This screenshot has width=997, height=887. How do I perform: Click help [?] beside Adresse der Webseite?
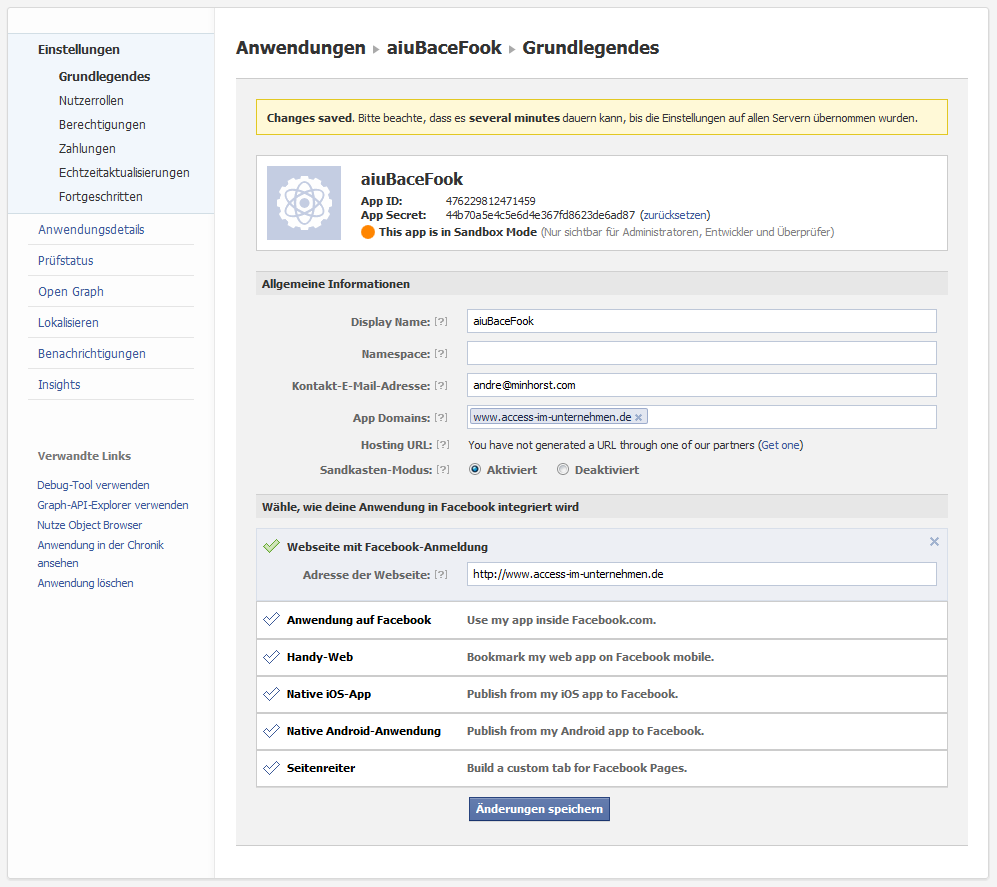point(441,574)
